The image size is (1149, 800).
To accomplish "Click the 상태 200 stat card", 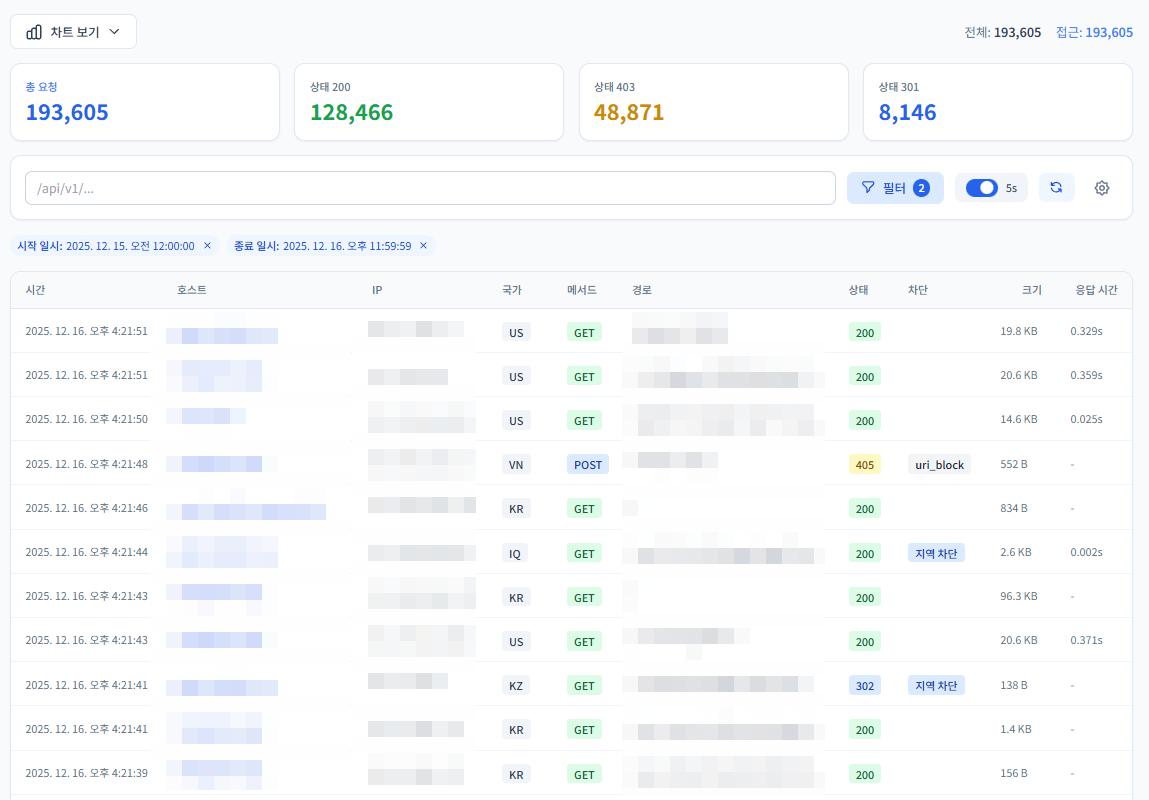I will 428,101.
